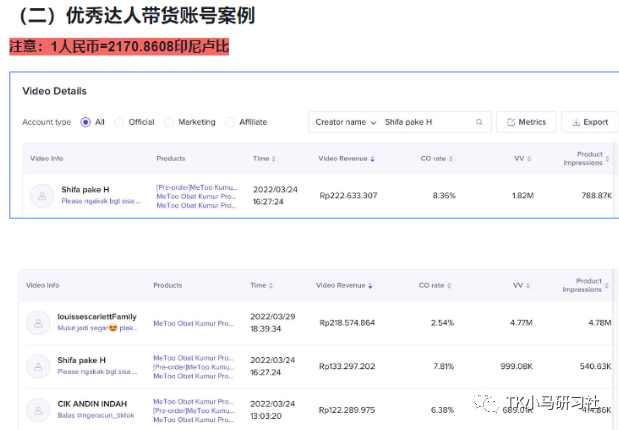
Task: Select the Affiliate account type radio
Action: [230, 122]
